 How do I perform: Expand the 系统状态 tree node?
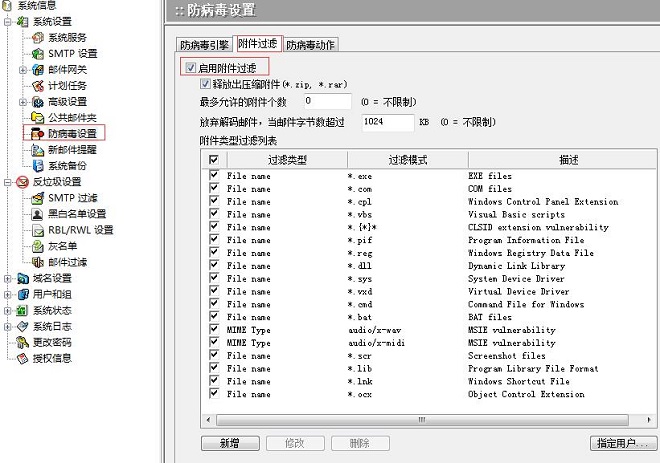(x=8, y=310)
